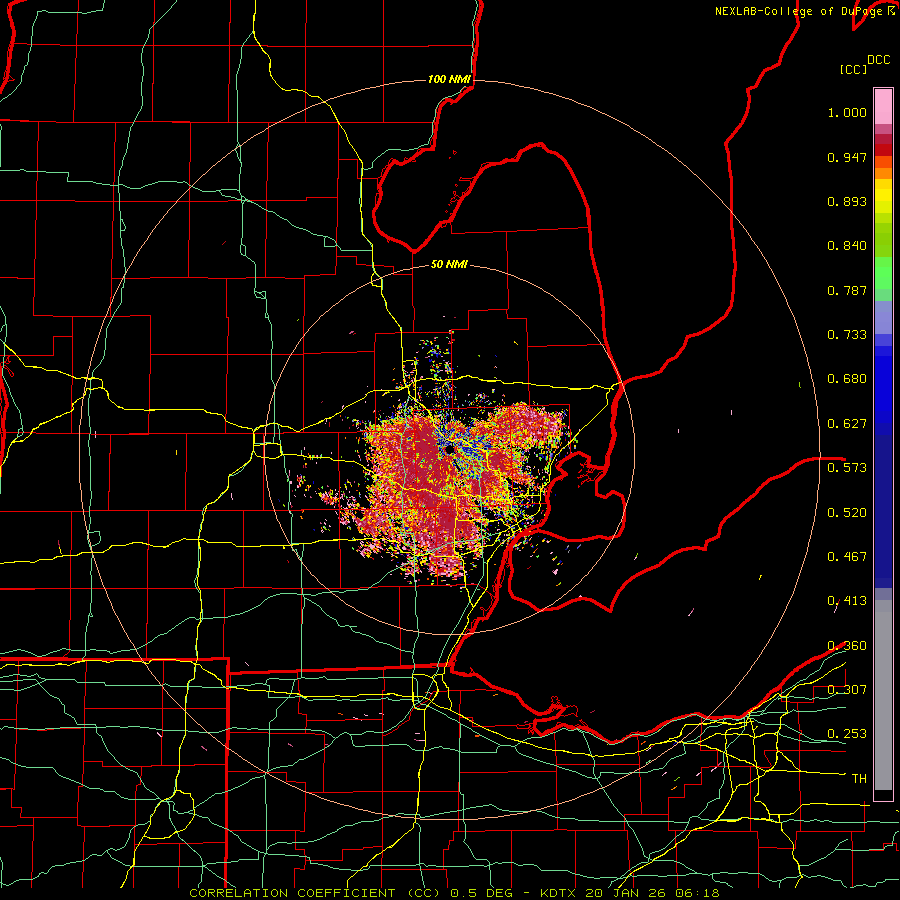Select the 0.627 scale value
Screen dimensions: 900x900
[x=847, y=424]
